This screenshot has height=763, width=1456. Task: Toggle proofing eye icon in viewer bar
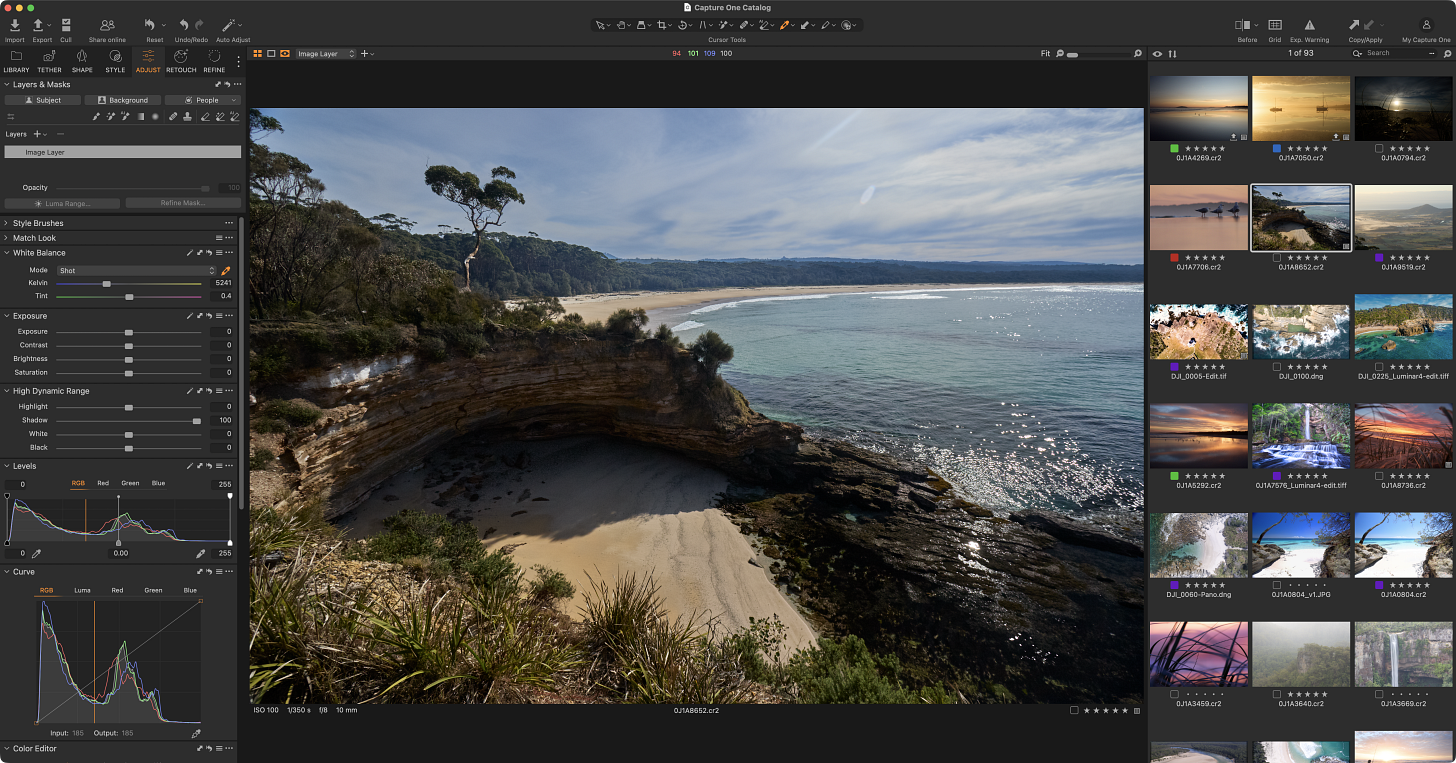[285, 53]
